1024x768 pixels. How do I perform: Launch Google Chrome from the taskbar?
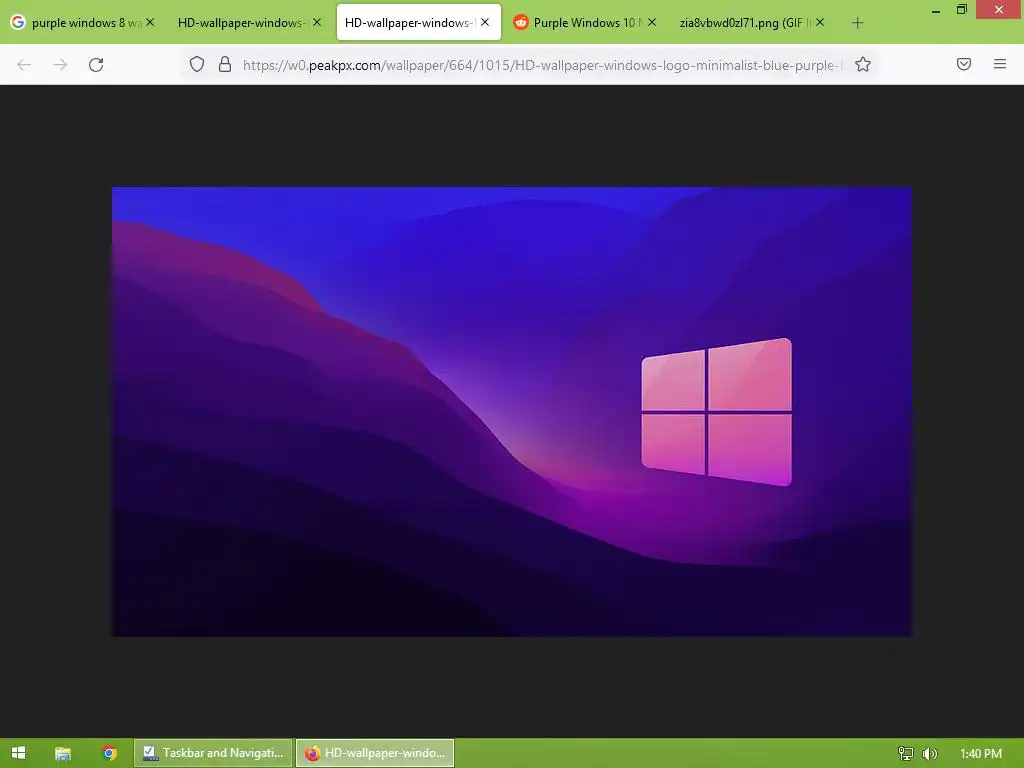point(110,753)
